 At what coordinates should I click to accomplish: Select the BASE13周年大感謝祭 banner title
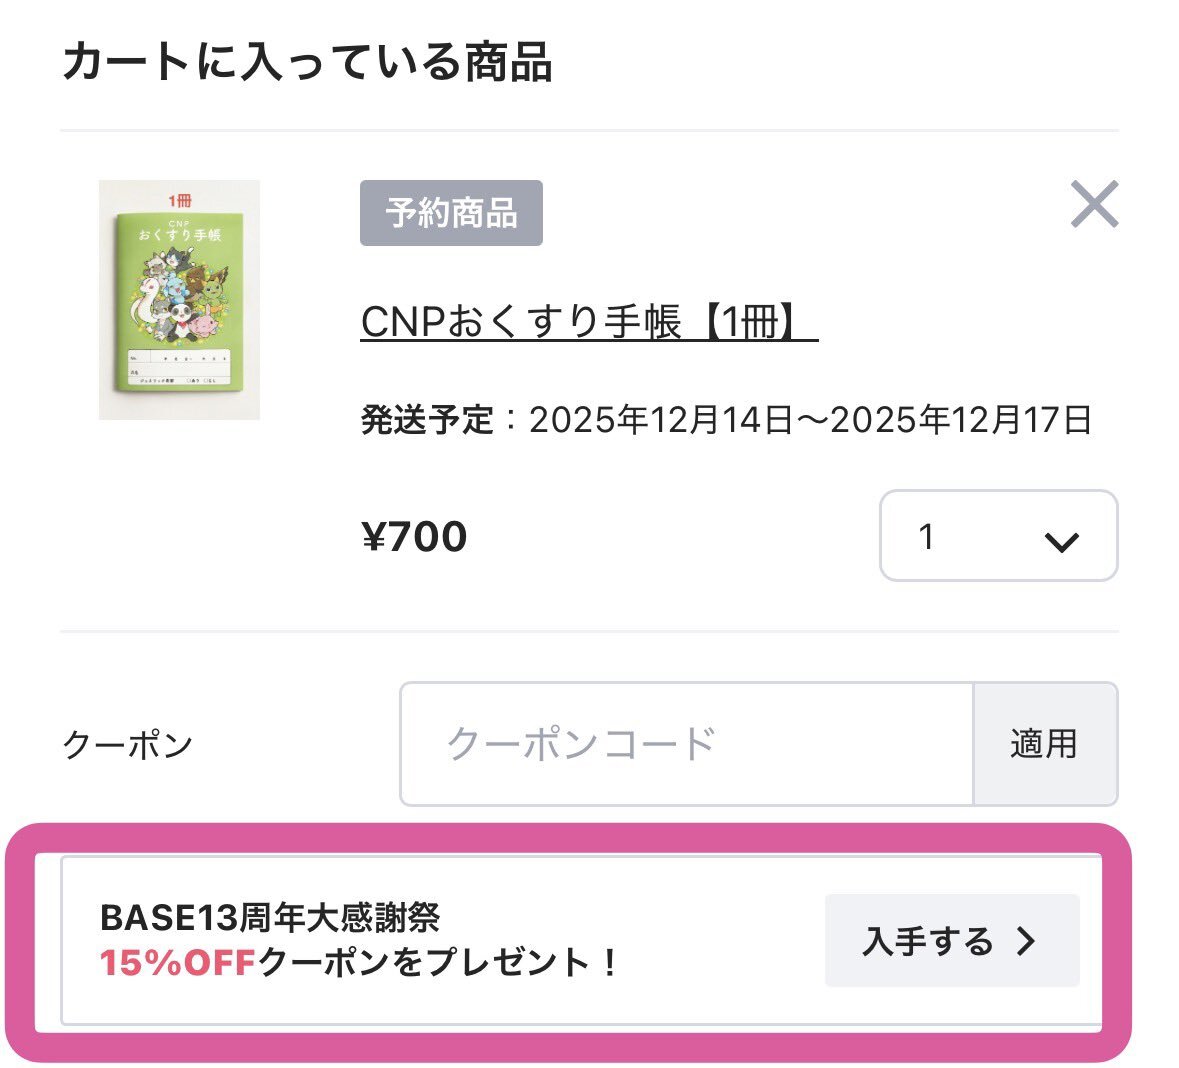click(x=270, y=917)
